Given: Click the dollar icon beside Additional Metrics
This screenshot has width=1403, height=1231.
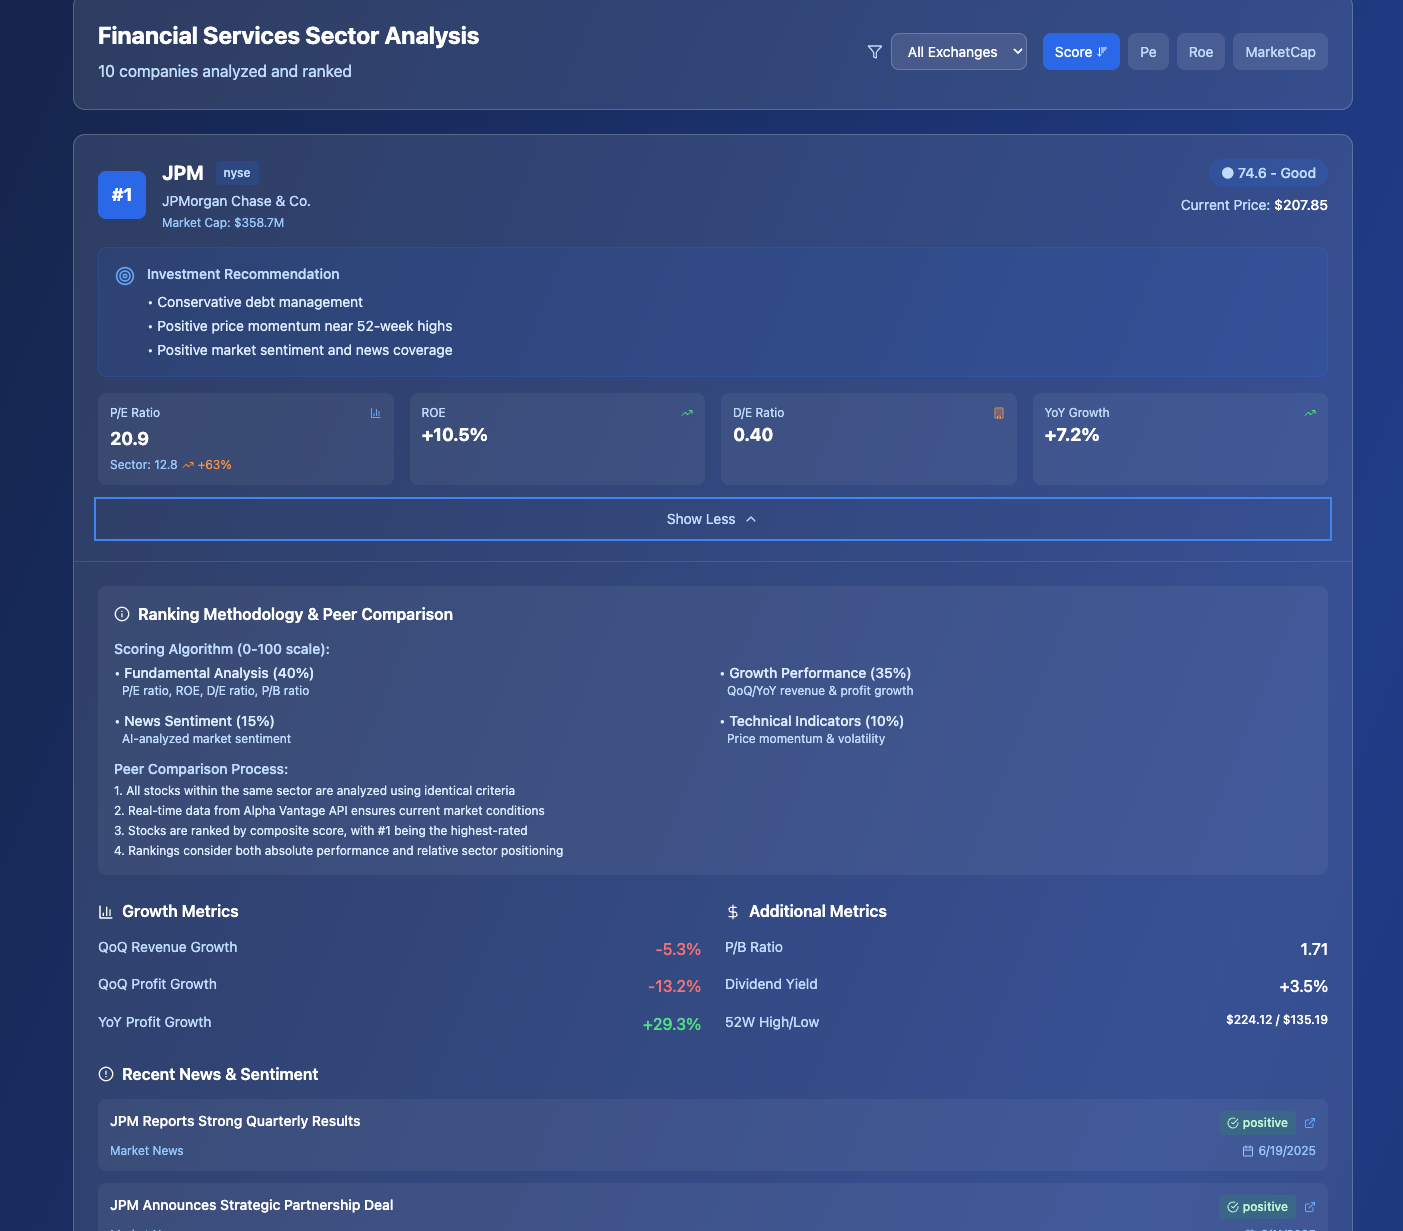Looking at the screenshot, I should pos(733,912).
